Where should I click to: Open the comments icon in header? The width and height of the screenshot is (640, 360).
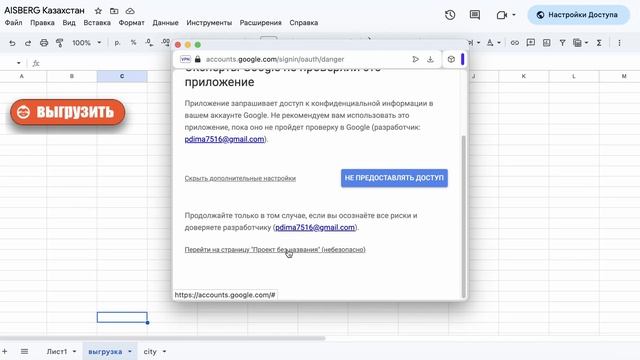tap(475, 15)
